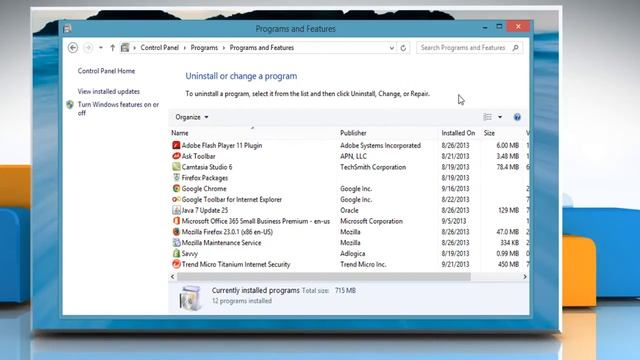Open the recent locations dropdown arrow
The image size is (640, 360).
click(x=100, y=48)
